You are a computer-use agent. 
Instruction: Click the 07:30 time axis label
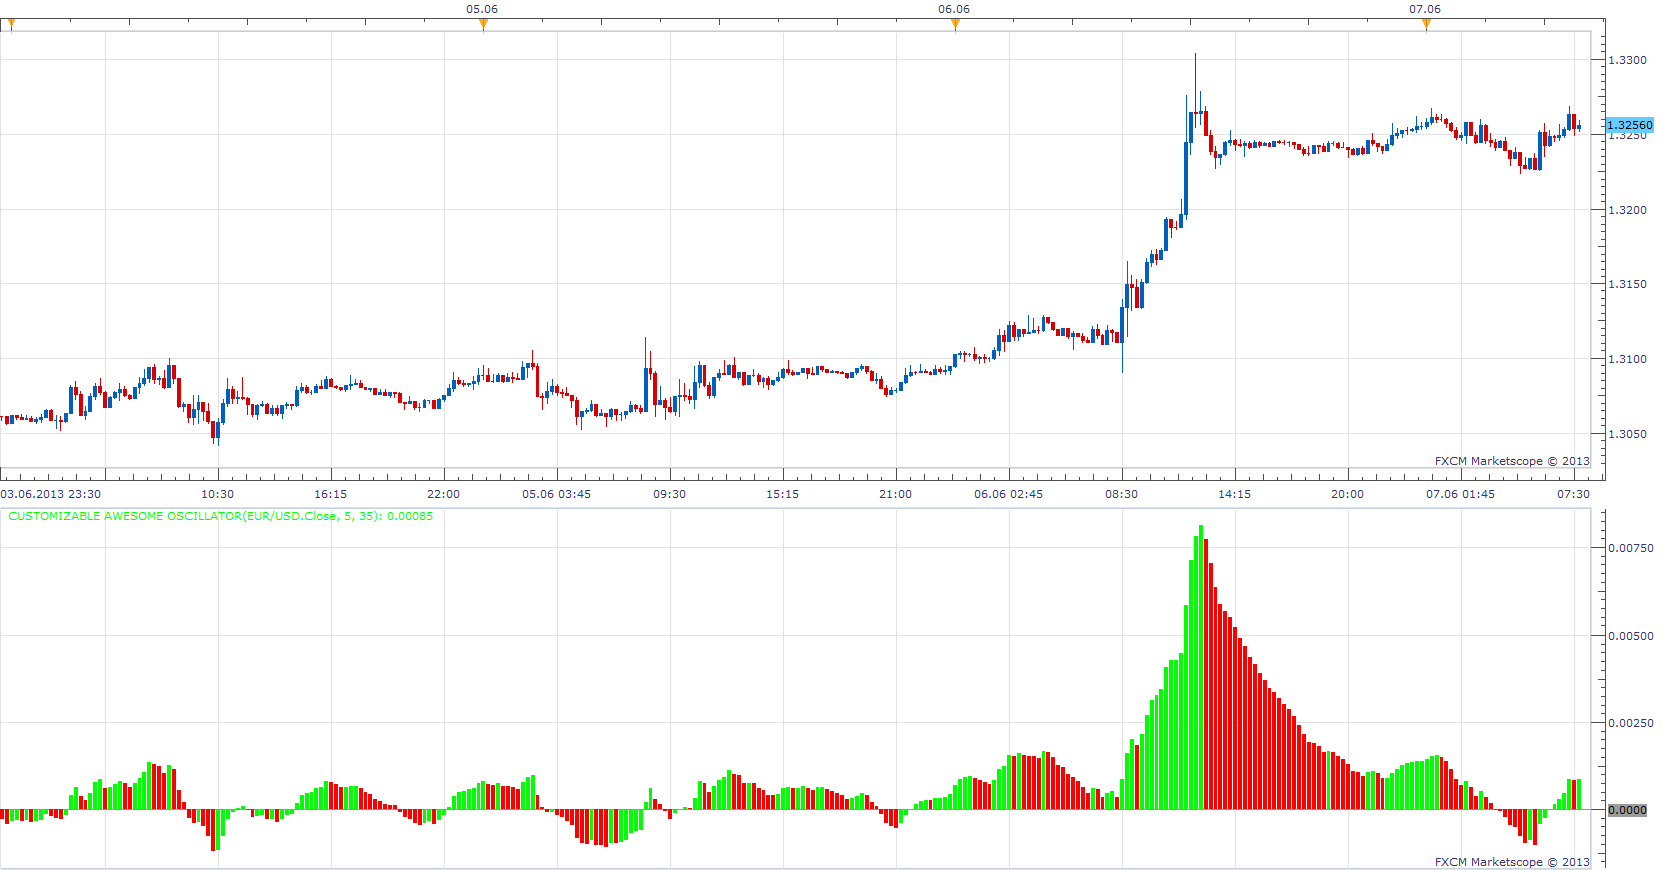pyautogui.click(x=1573, y=494)
